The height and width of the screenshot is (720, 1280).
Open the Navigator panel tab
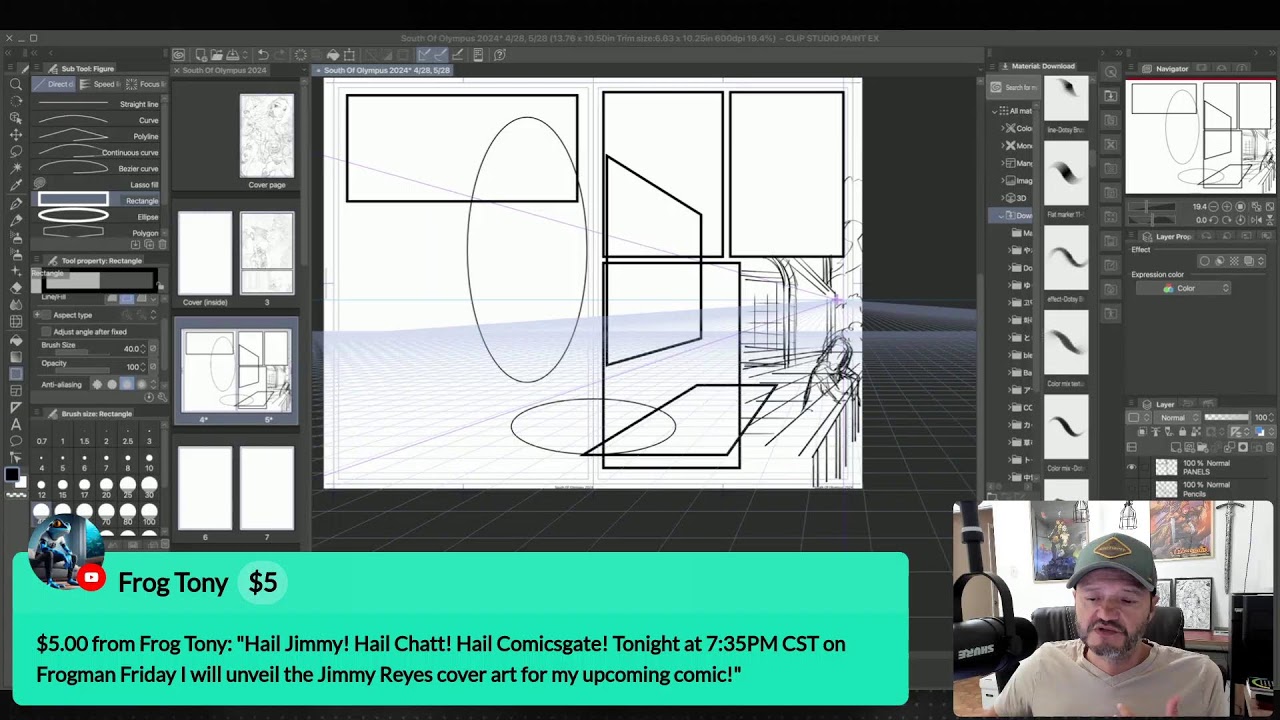pos(1165,69)
